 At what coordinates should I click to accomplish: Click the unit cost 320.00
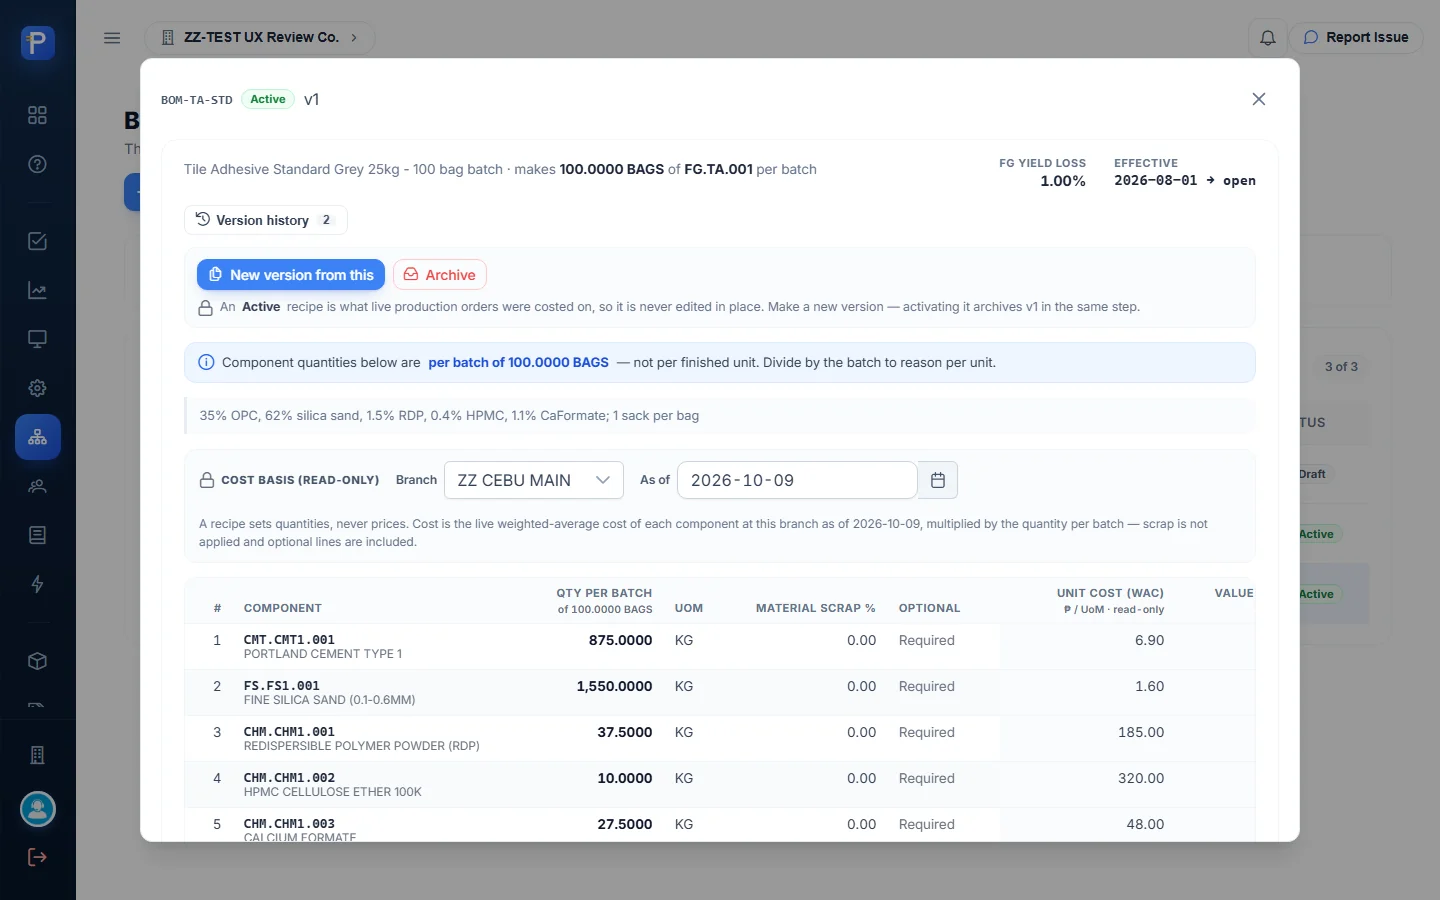coord(1141,778)
